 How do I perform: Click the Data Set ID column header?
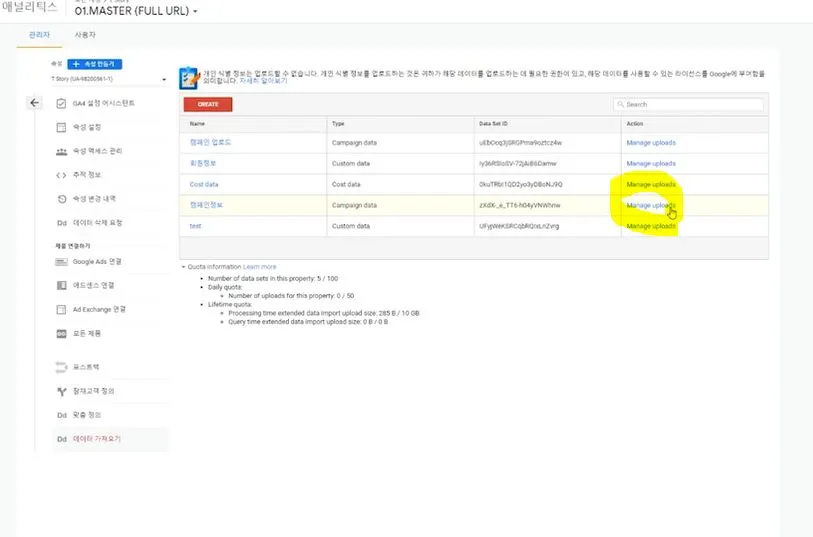pyautogui.click(x=493, y=124)
